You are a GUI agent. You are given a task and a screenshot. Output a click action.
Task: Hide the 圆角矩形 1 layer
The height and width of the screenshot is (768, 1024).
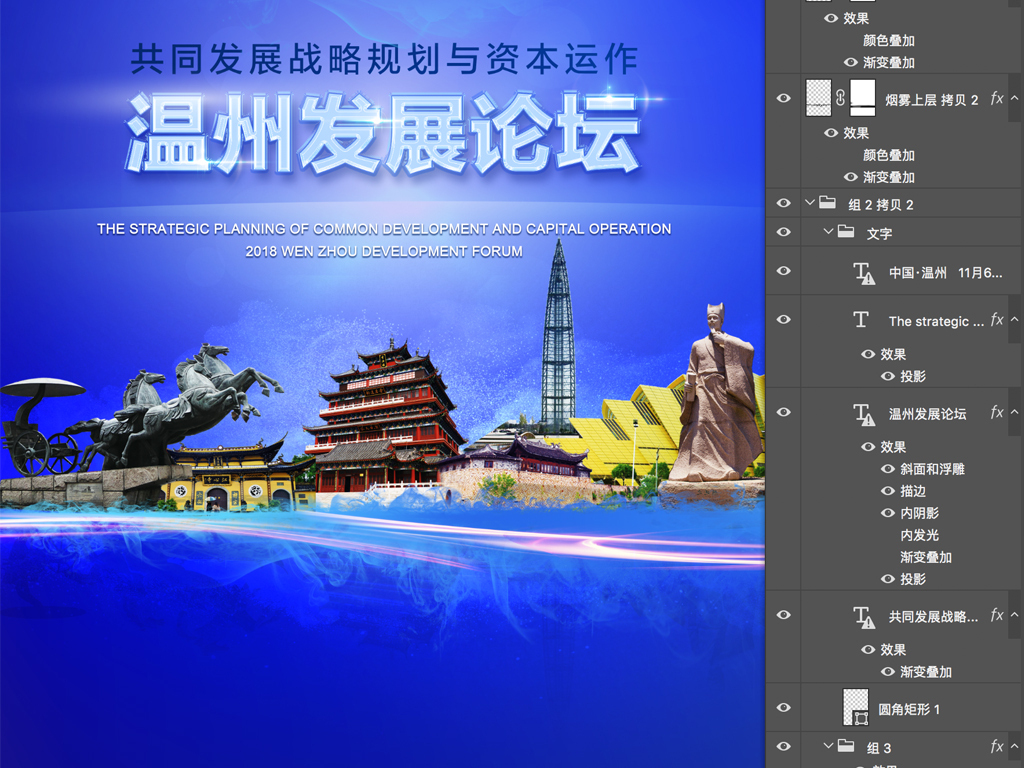click(784, 708)
